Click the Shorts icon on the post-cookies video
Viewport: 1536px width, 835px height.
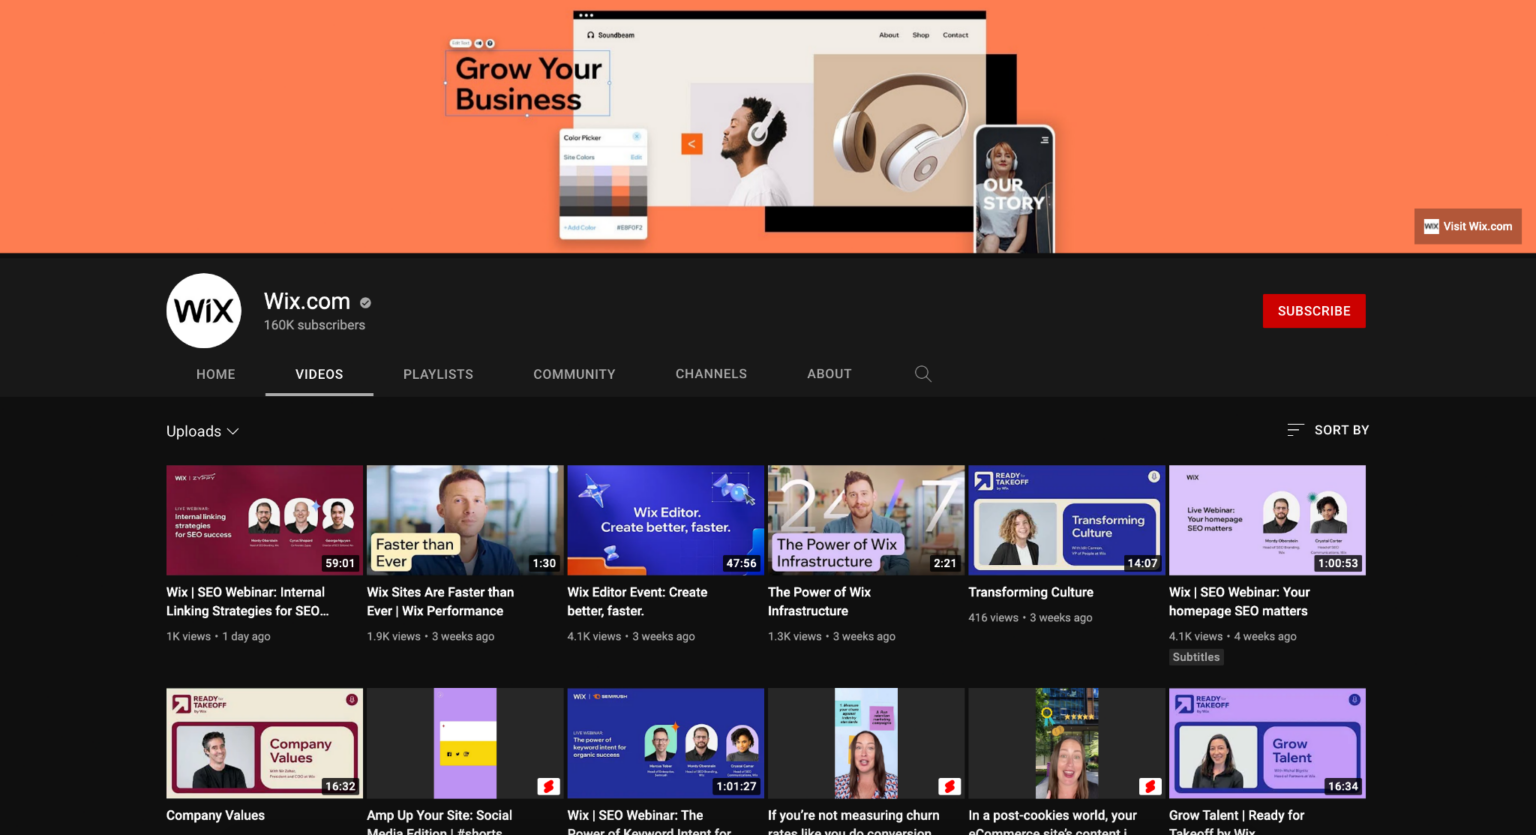(x=1148, y=786)
